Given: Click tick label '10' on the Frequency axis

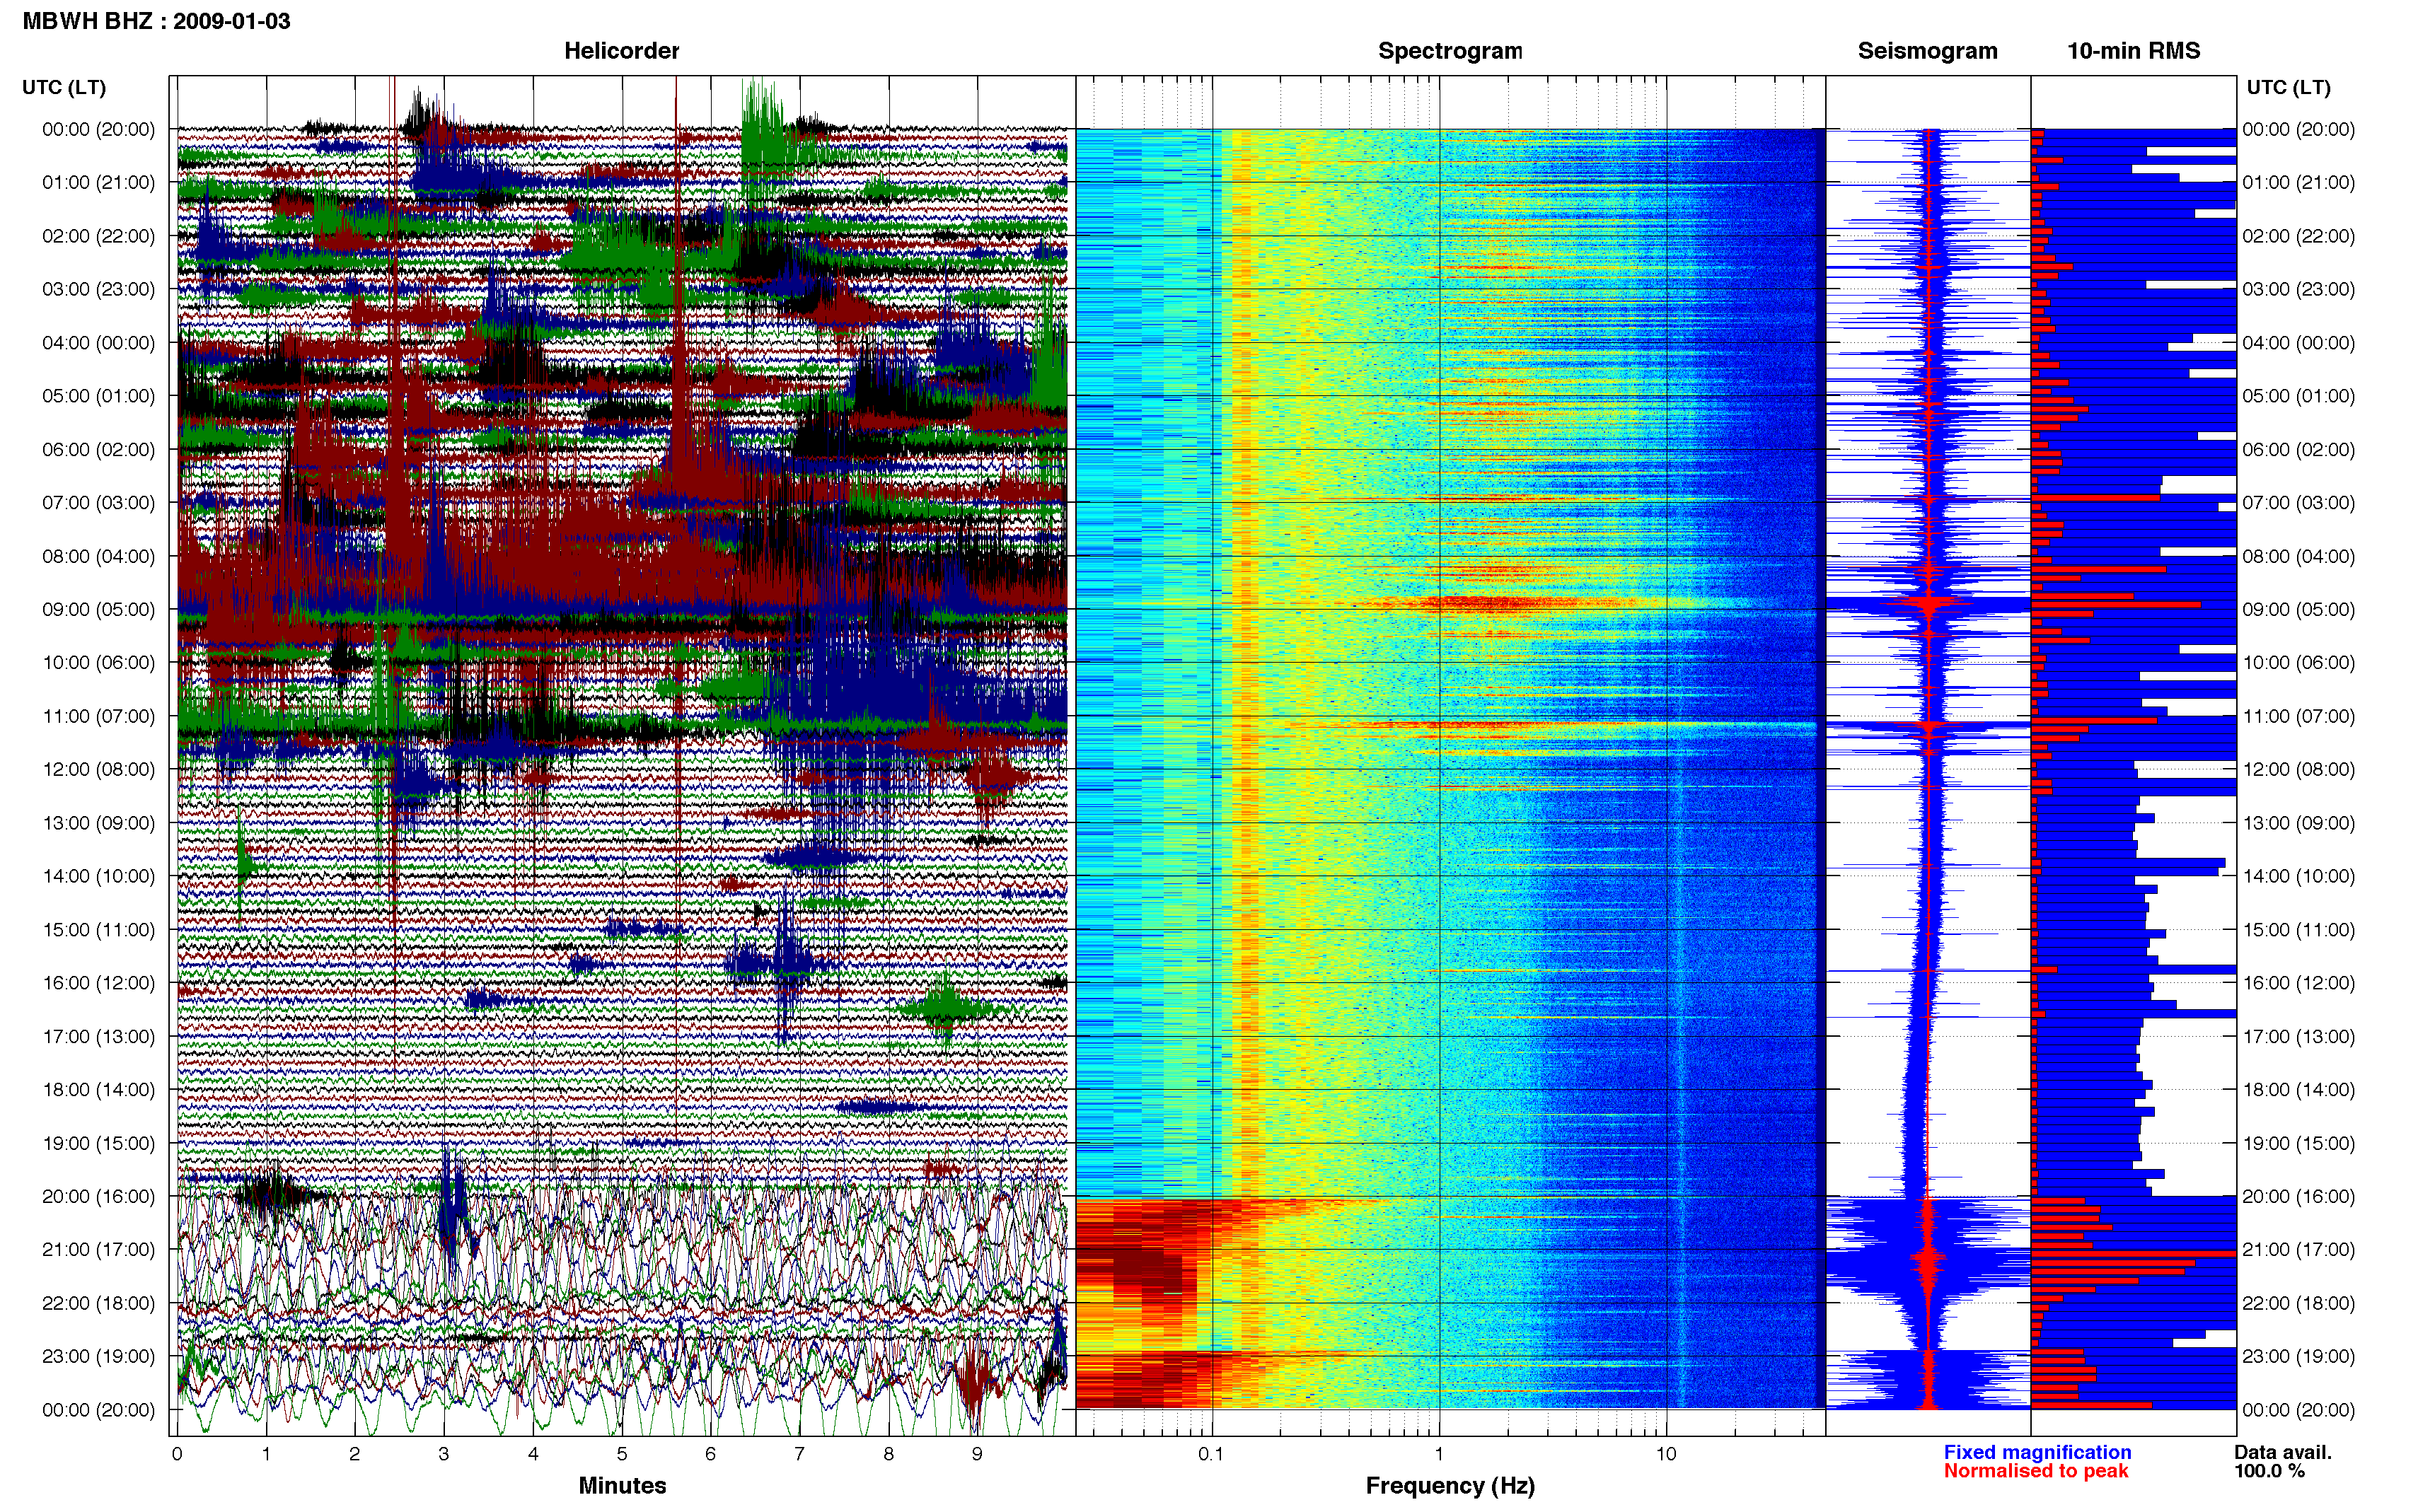Looking at the screenshot, I should 1665,1454.
